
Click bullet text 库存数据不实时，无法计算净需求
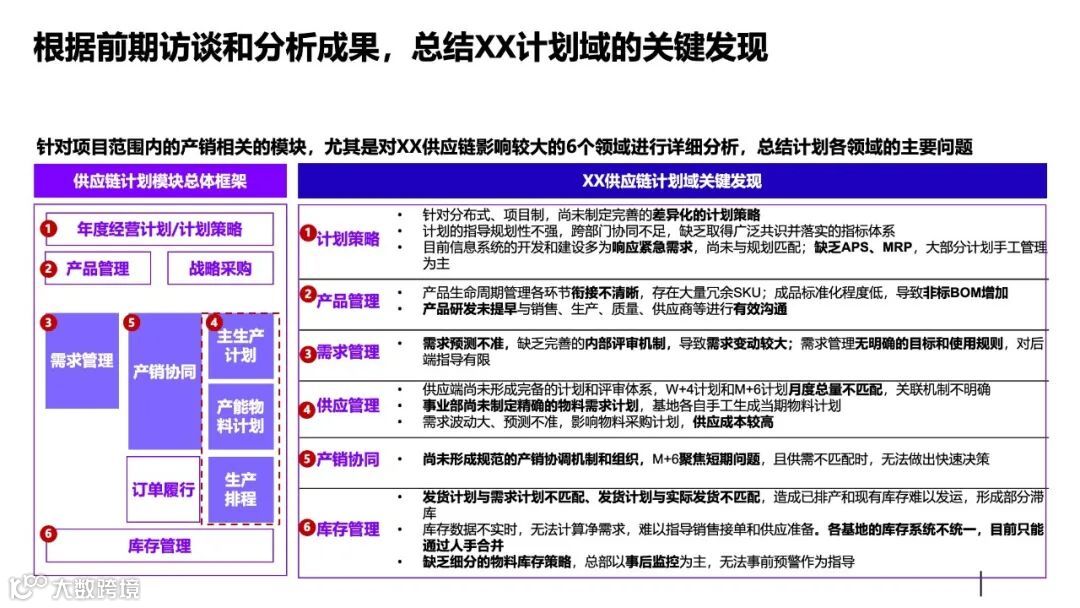point(733,537)
